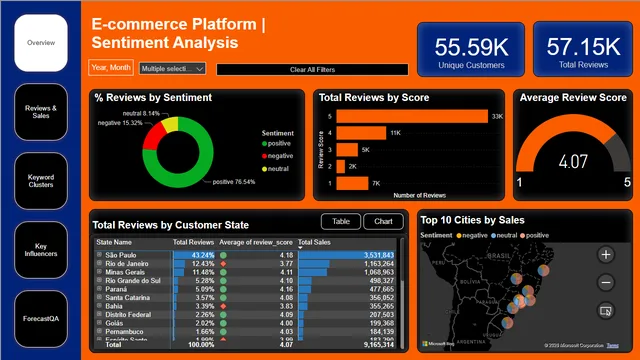Click red diamond indicator for Rio de Janeiro
This screenshot has width=640, height=360.
(x=223, y=264)
